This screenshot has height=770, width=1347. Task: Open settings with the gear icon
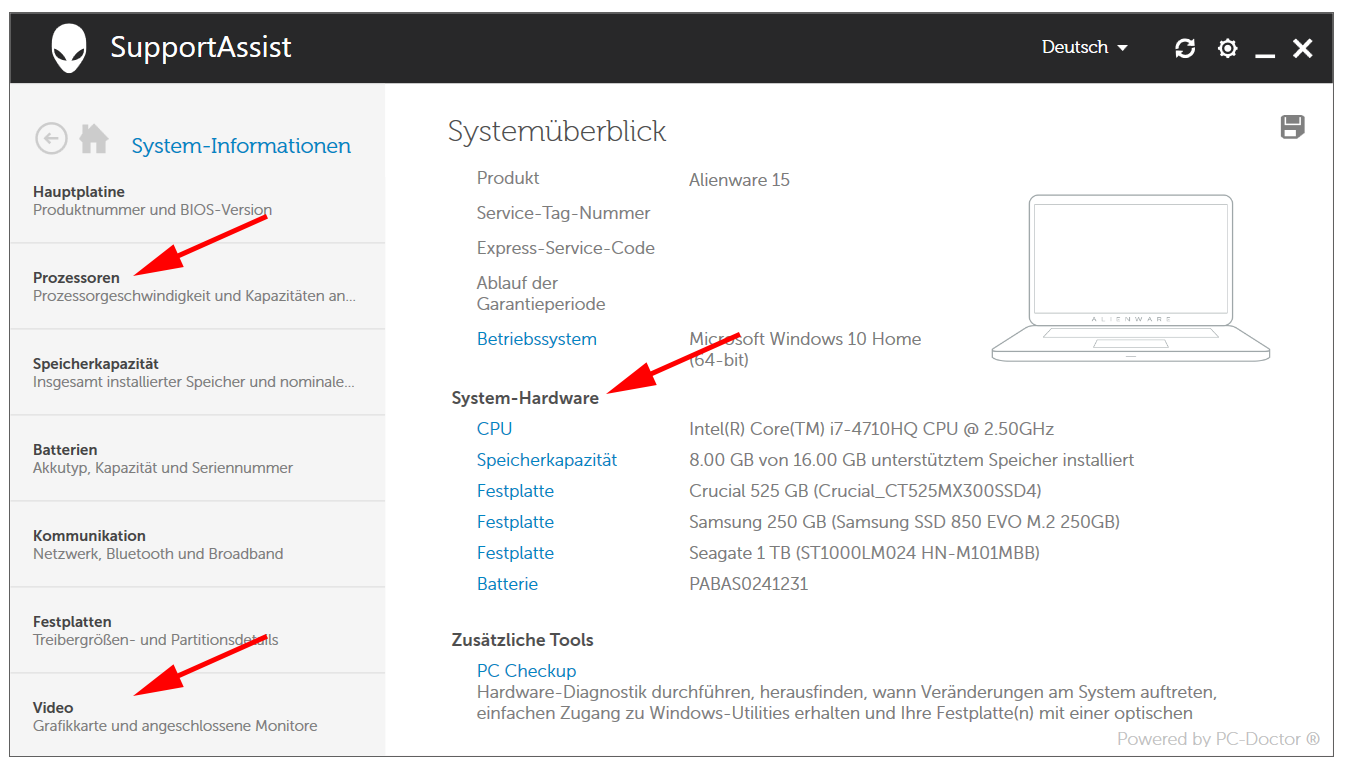[1228, 48]
